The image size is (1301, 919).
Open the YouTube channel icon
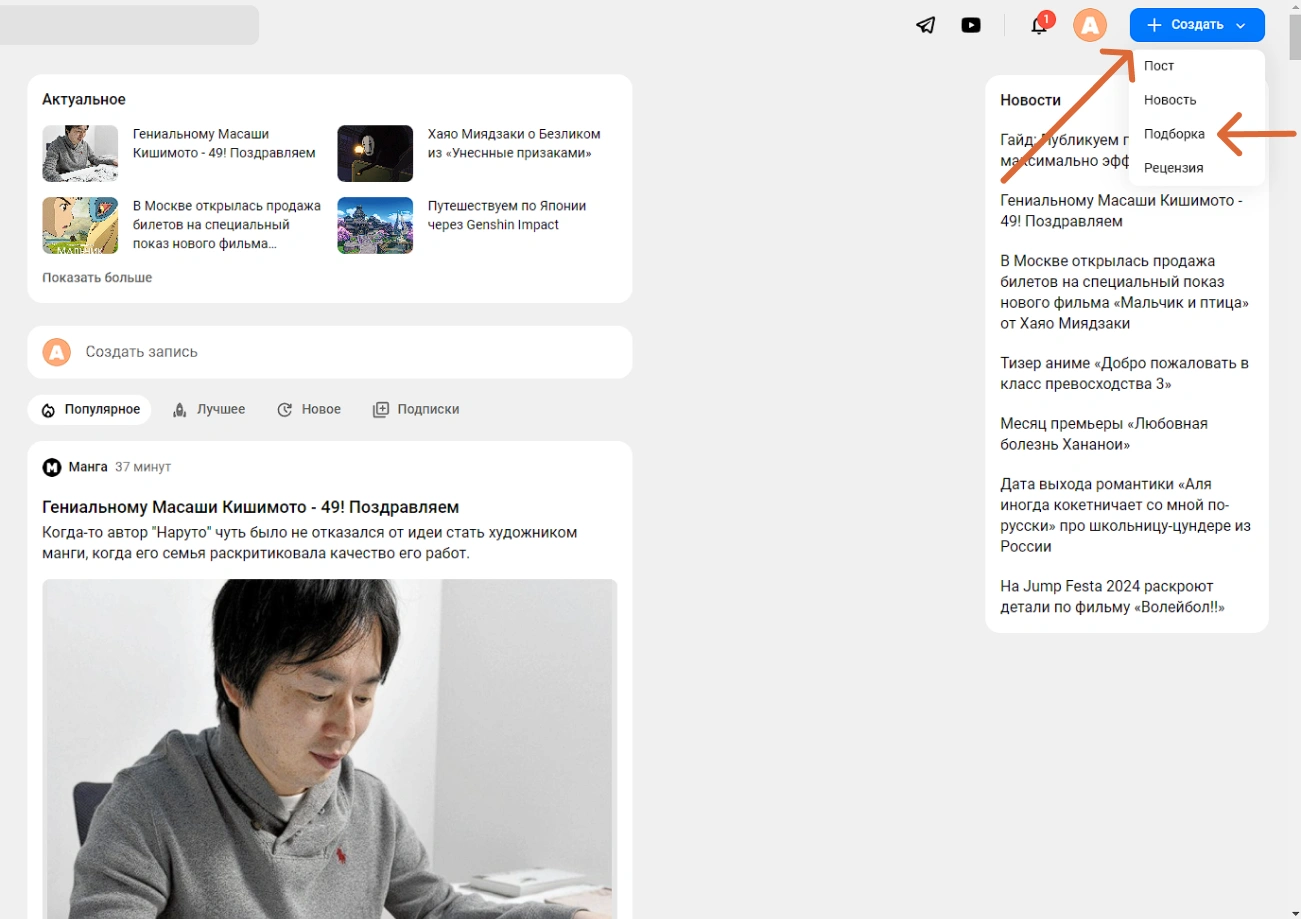971,25
